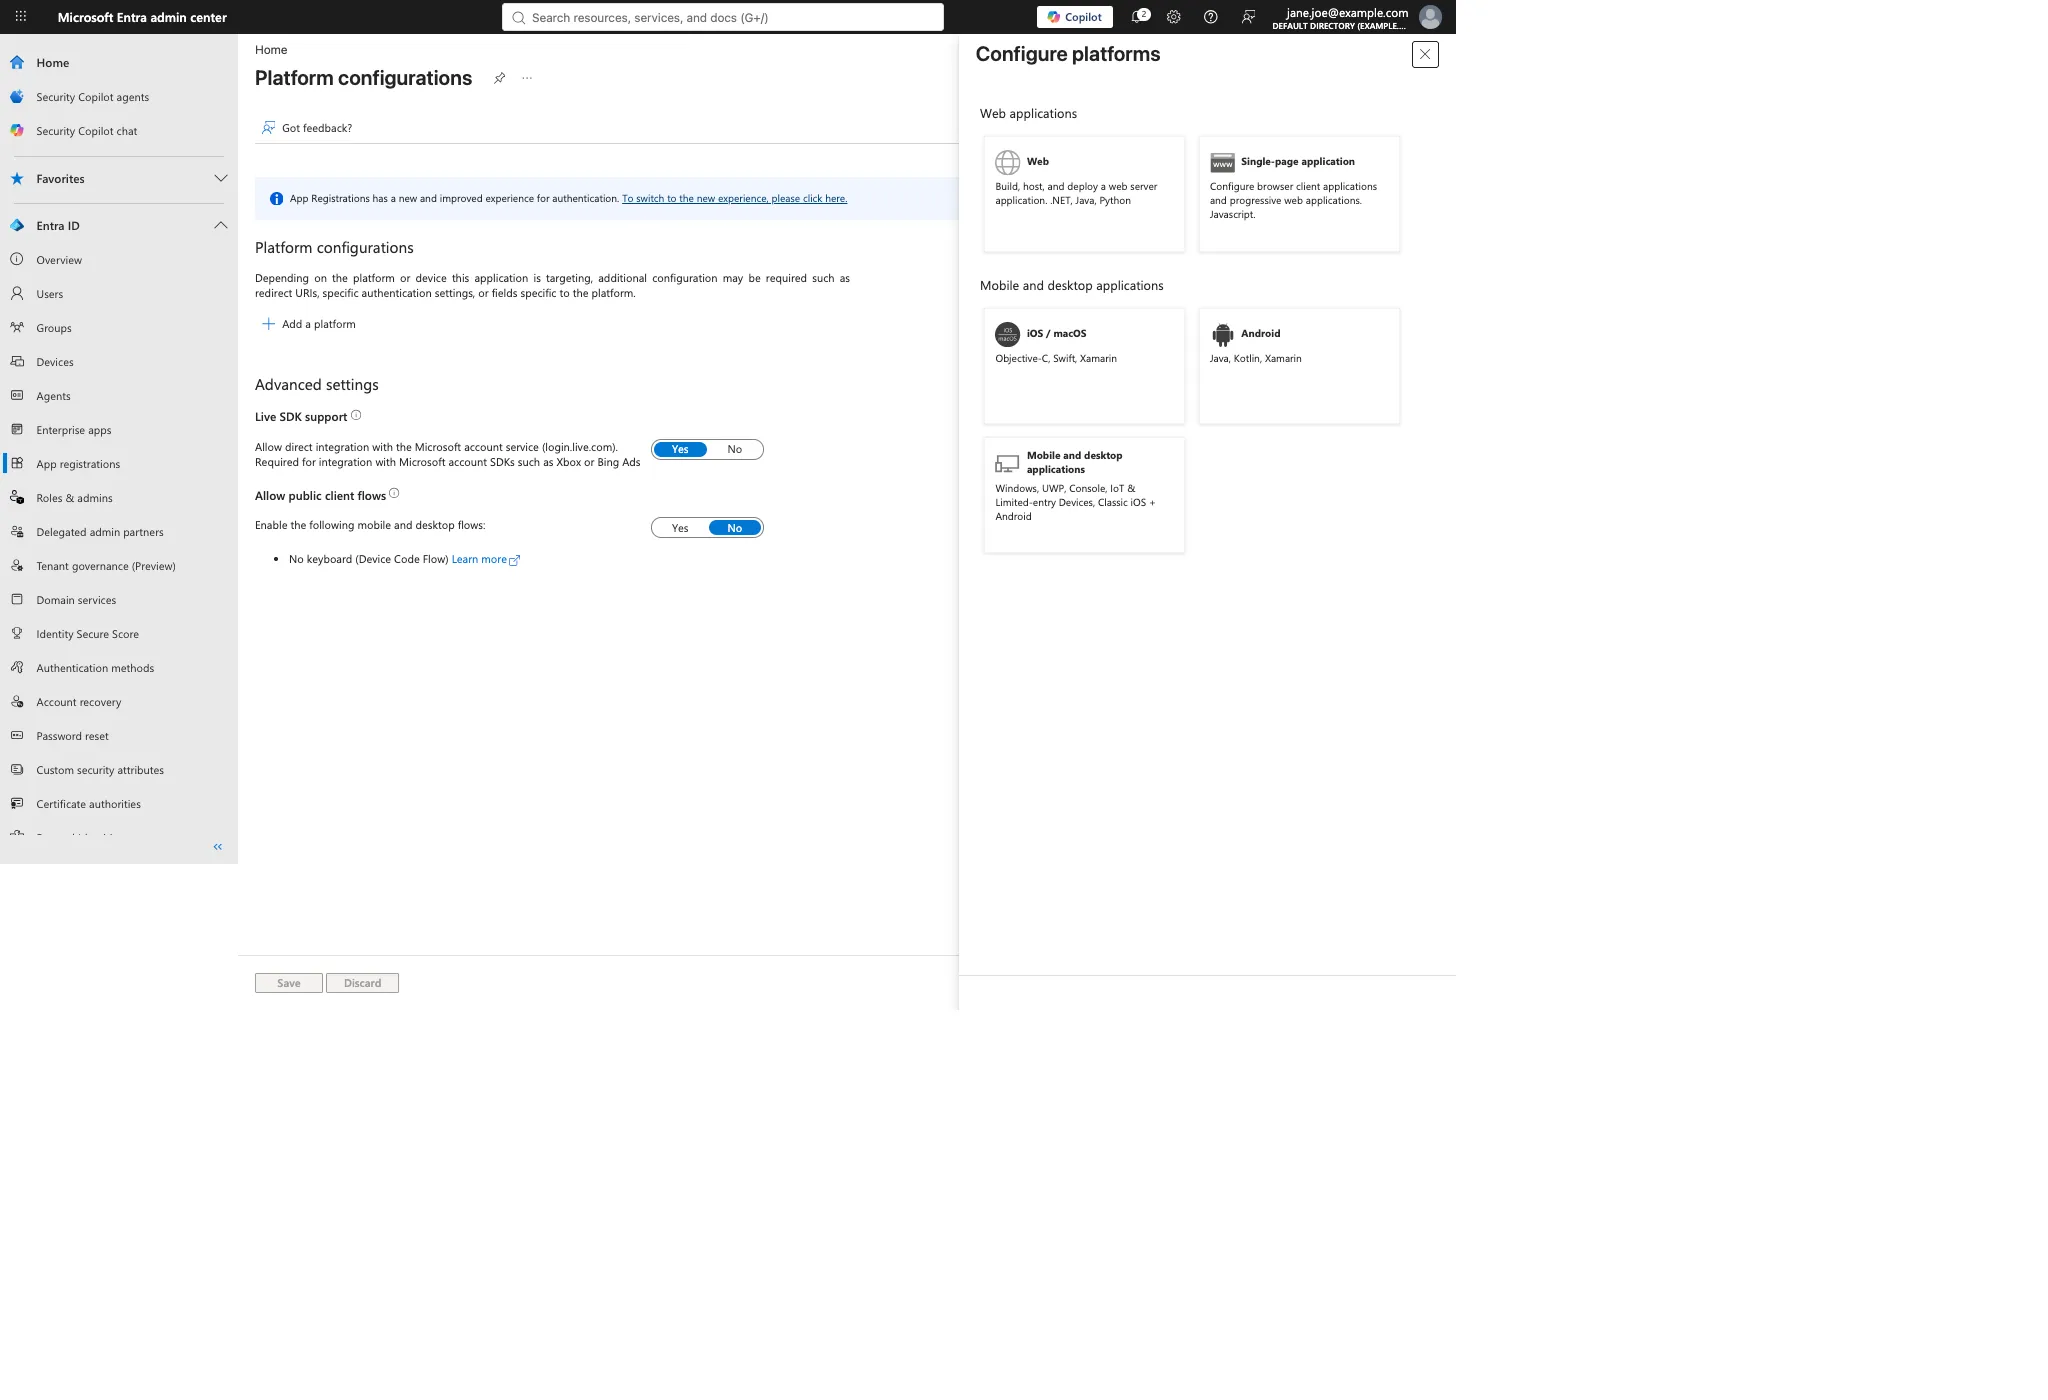2048x1400 pixels.
Task: Select the Android platform card
Action: tap(1299, 366)
